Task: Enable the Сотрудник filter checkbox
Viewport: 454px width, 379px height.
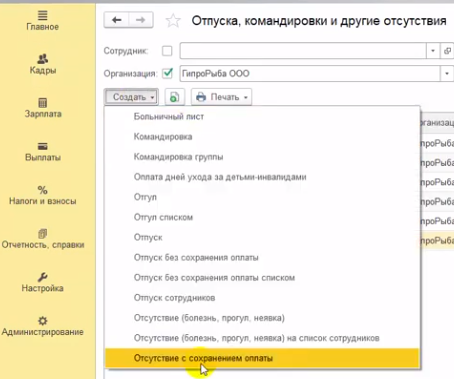Action: click(x=167, y=51)
